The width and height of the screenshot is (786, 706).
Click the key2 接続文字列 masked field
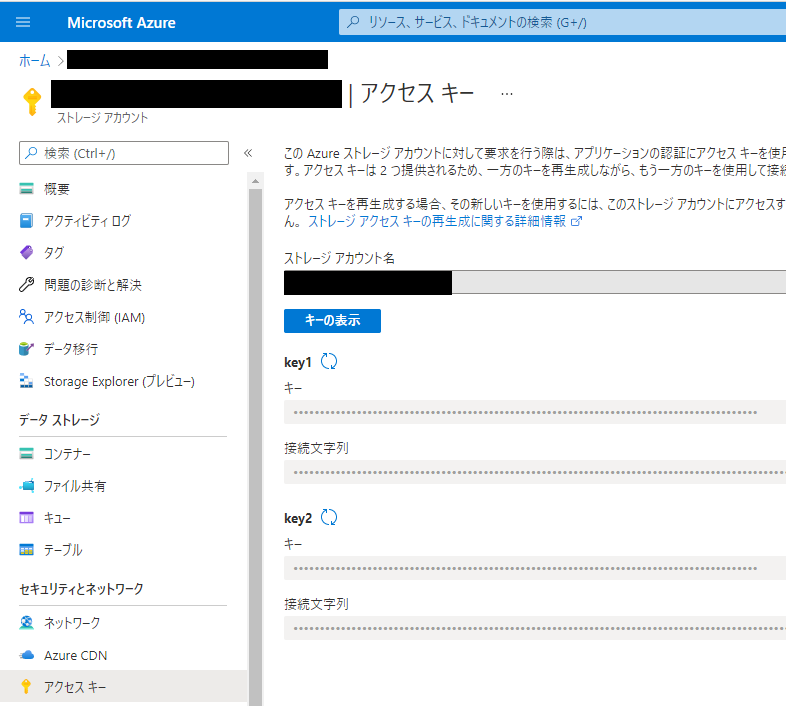[535, 628]
